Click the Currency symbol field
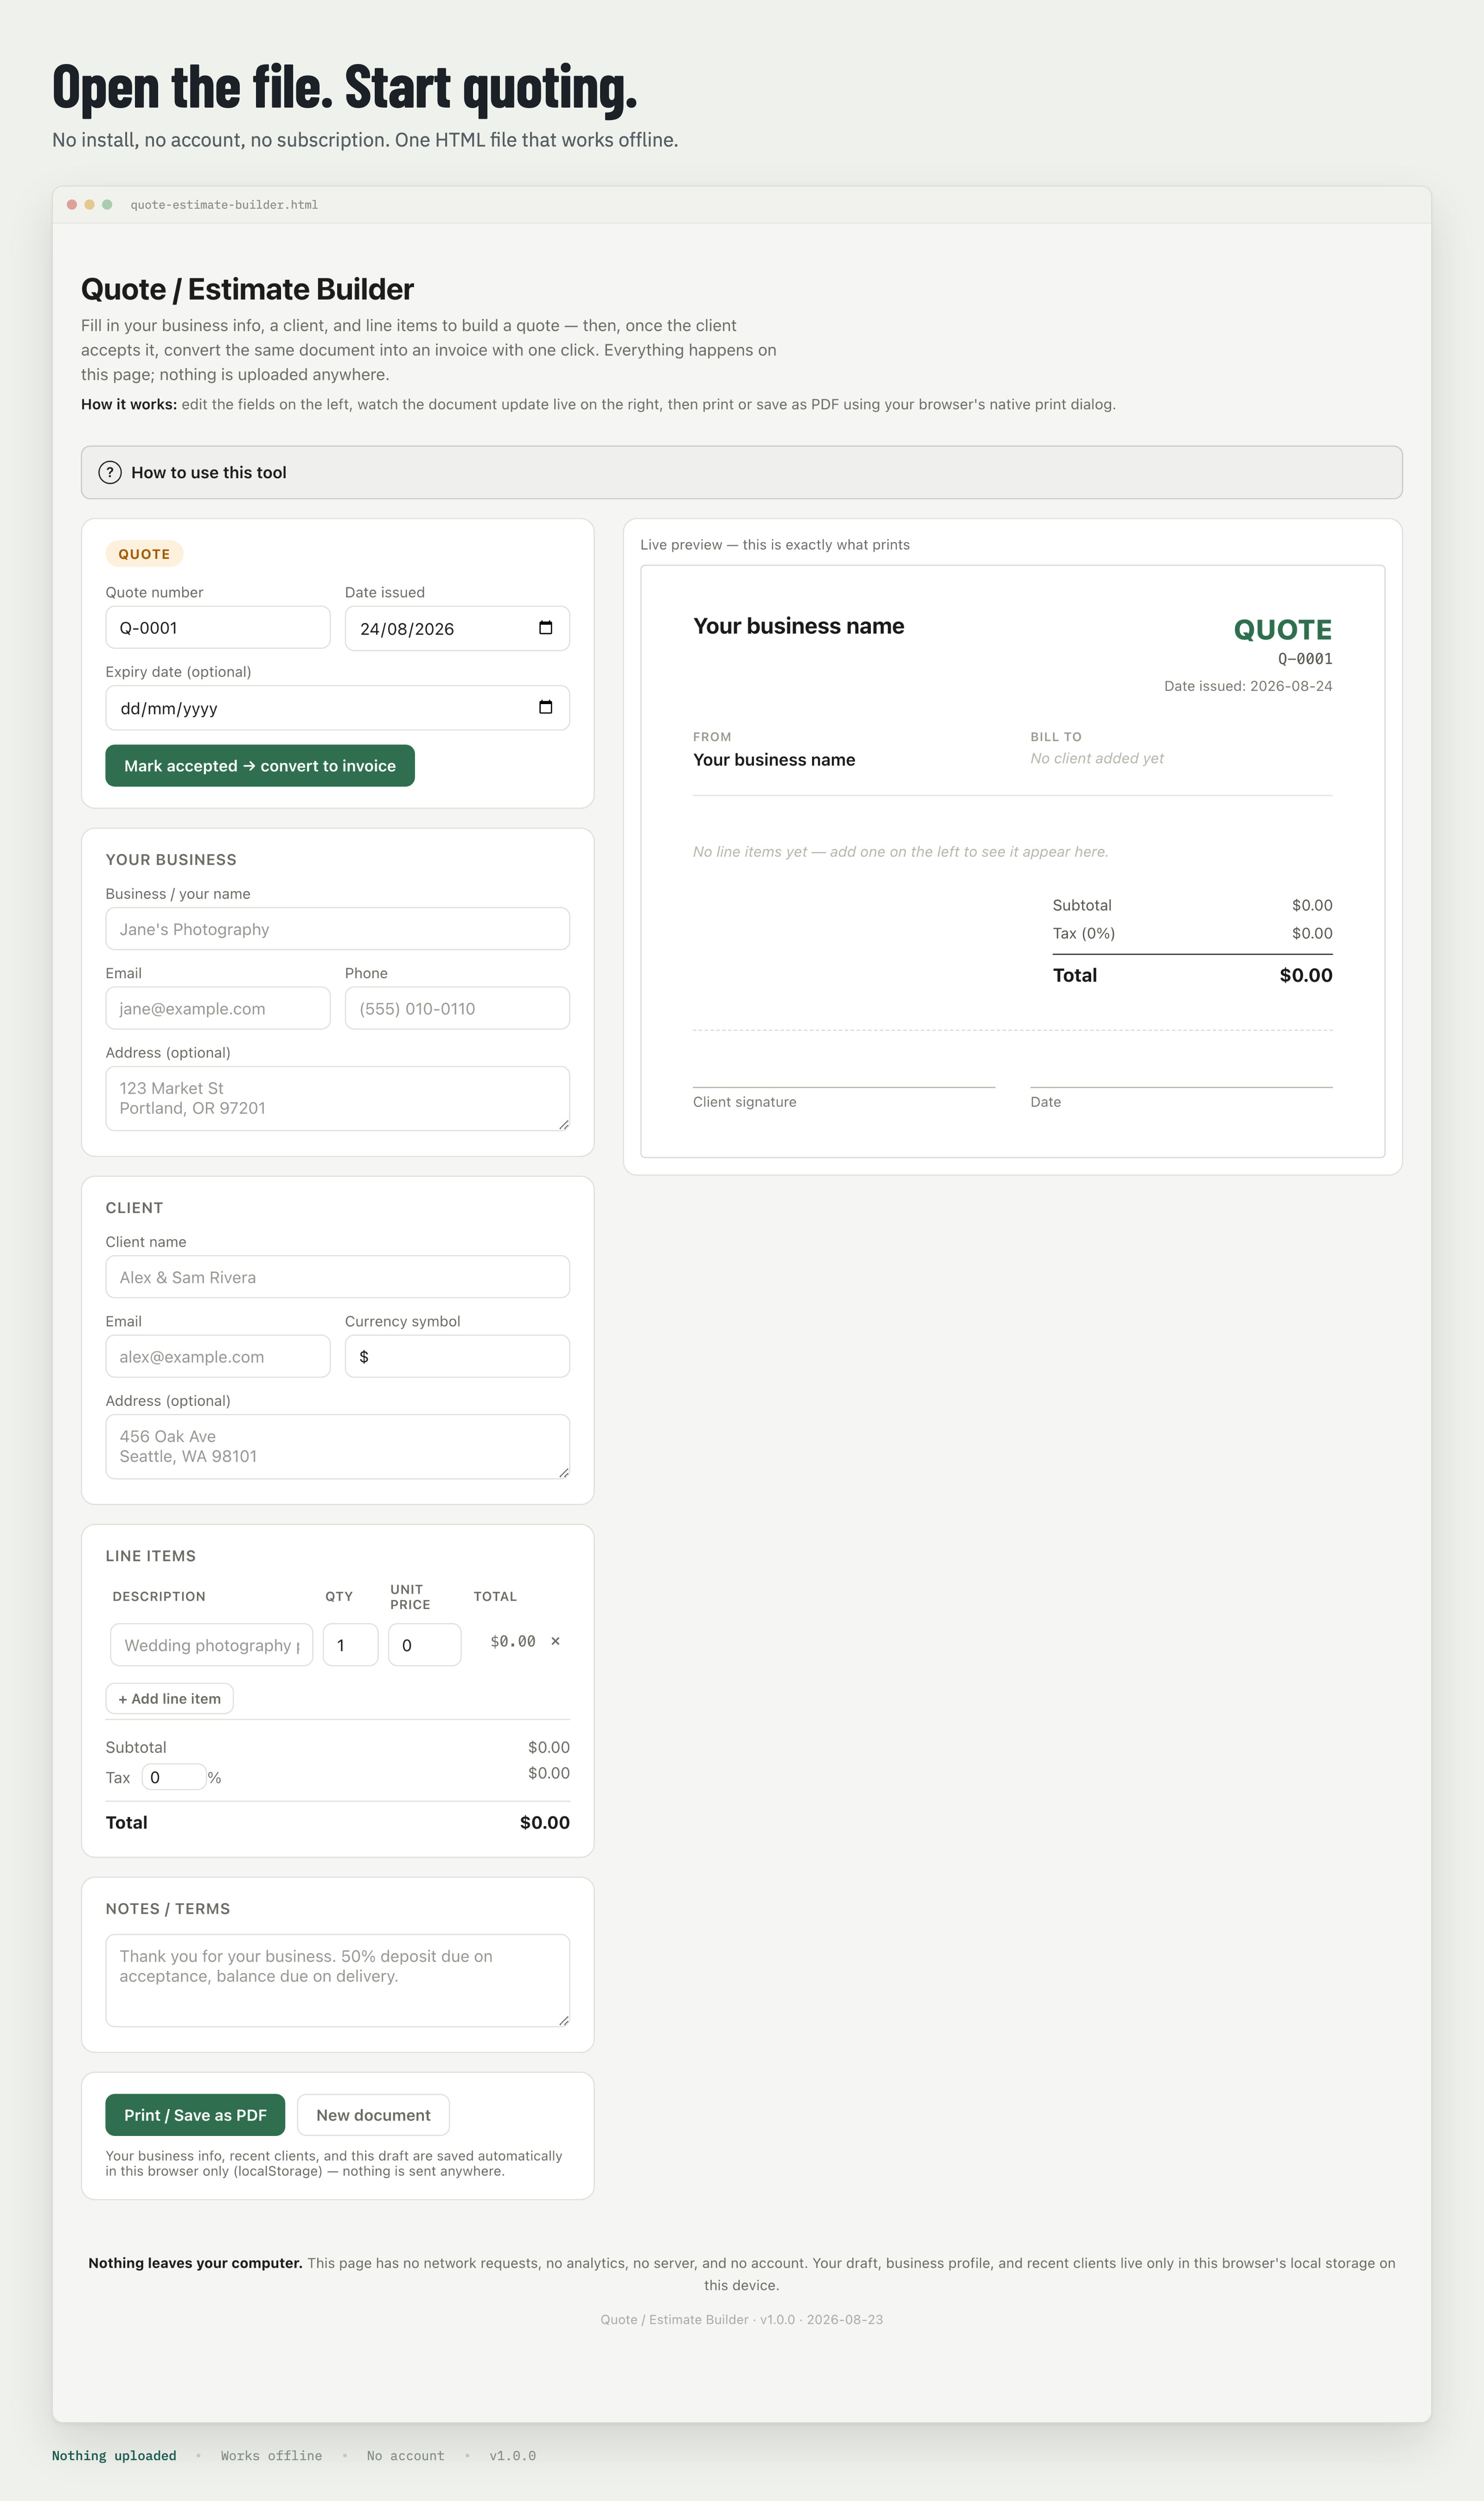 457,1356
